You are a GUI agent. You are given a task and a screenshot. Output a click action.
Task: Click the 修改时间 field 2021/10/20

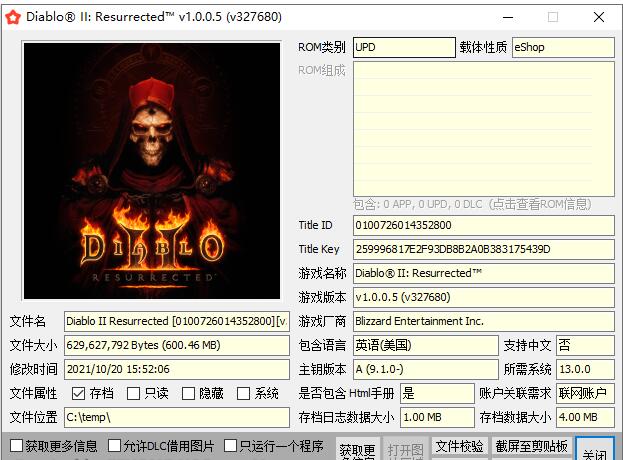[177, 369]
